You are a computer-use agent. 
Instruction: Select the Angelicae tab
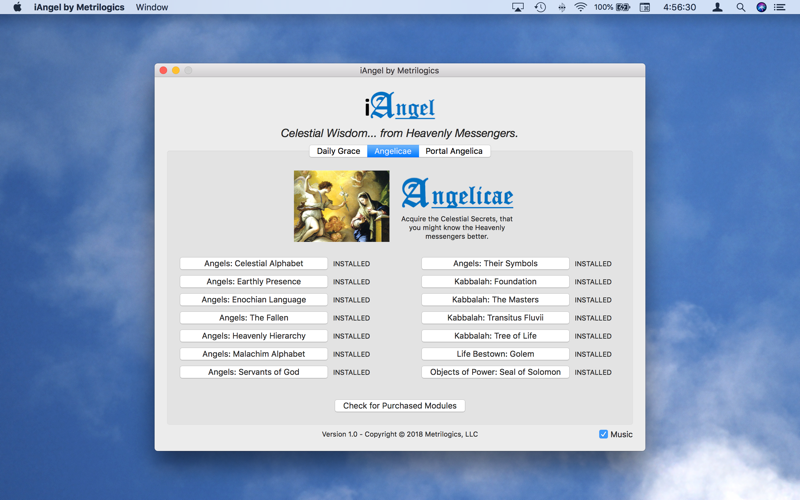[393, 151]
